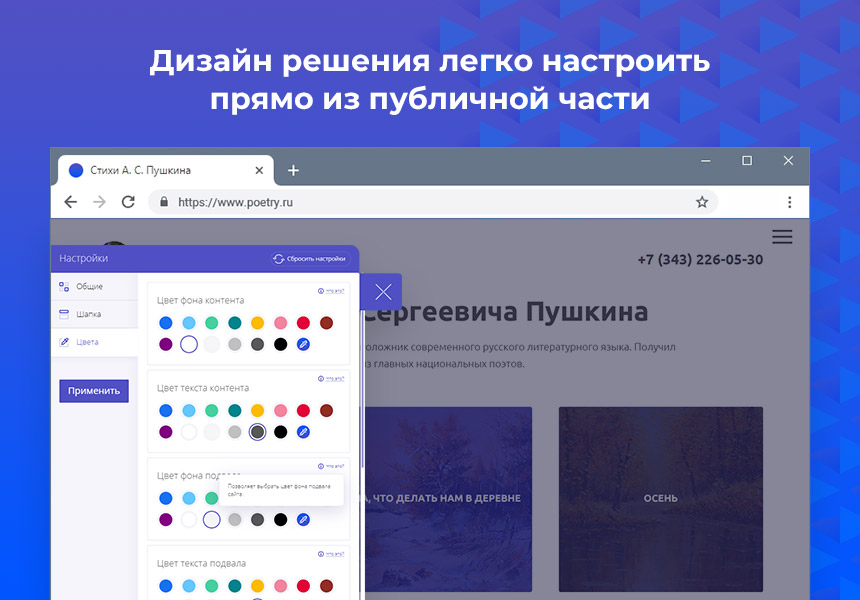Viewport: 860px width, 600px height.
Task: Open the Шапка settings tab
Action: pyautogui.click(x=89, y=314)
